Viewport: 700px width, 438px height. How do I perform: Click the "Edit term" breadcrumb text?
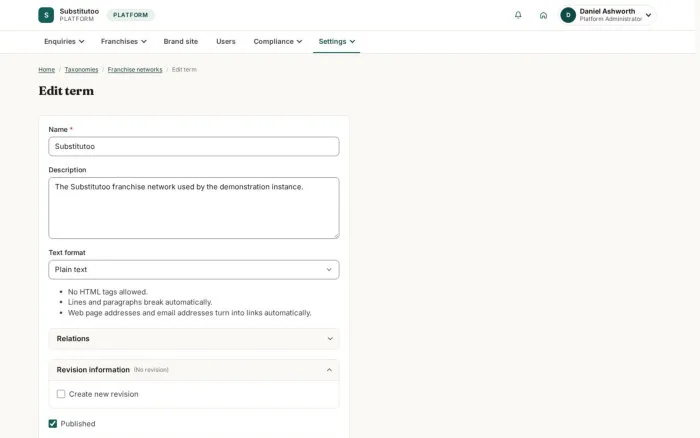(x=184, y=70)
